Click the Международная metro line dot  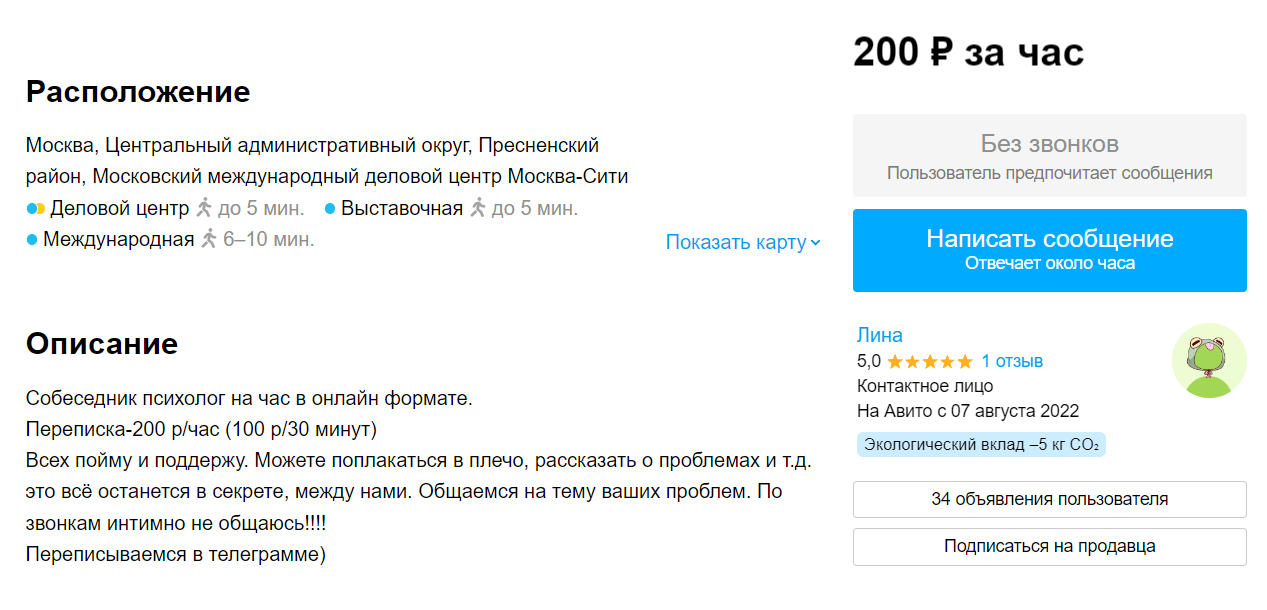click(x=32, y=240)
